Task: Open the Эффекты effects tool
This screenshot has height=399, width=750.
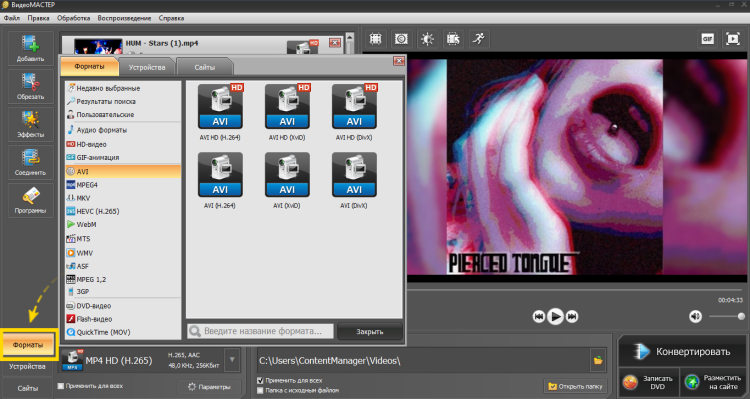Action: tap(30, 124)
